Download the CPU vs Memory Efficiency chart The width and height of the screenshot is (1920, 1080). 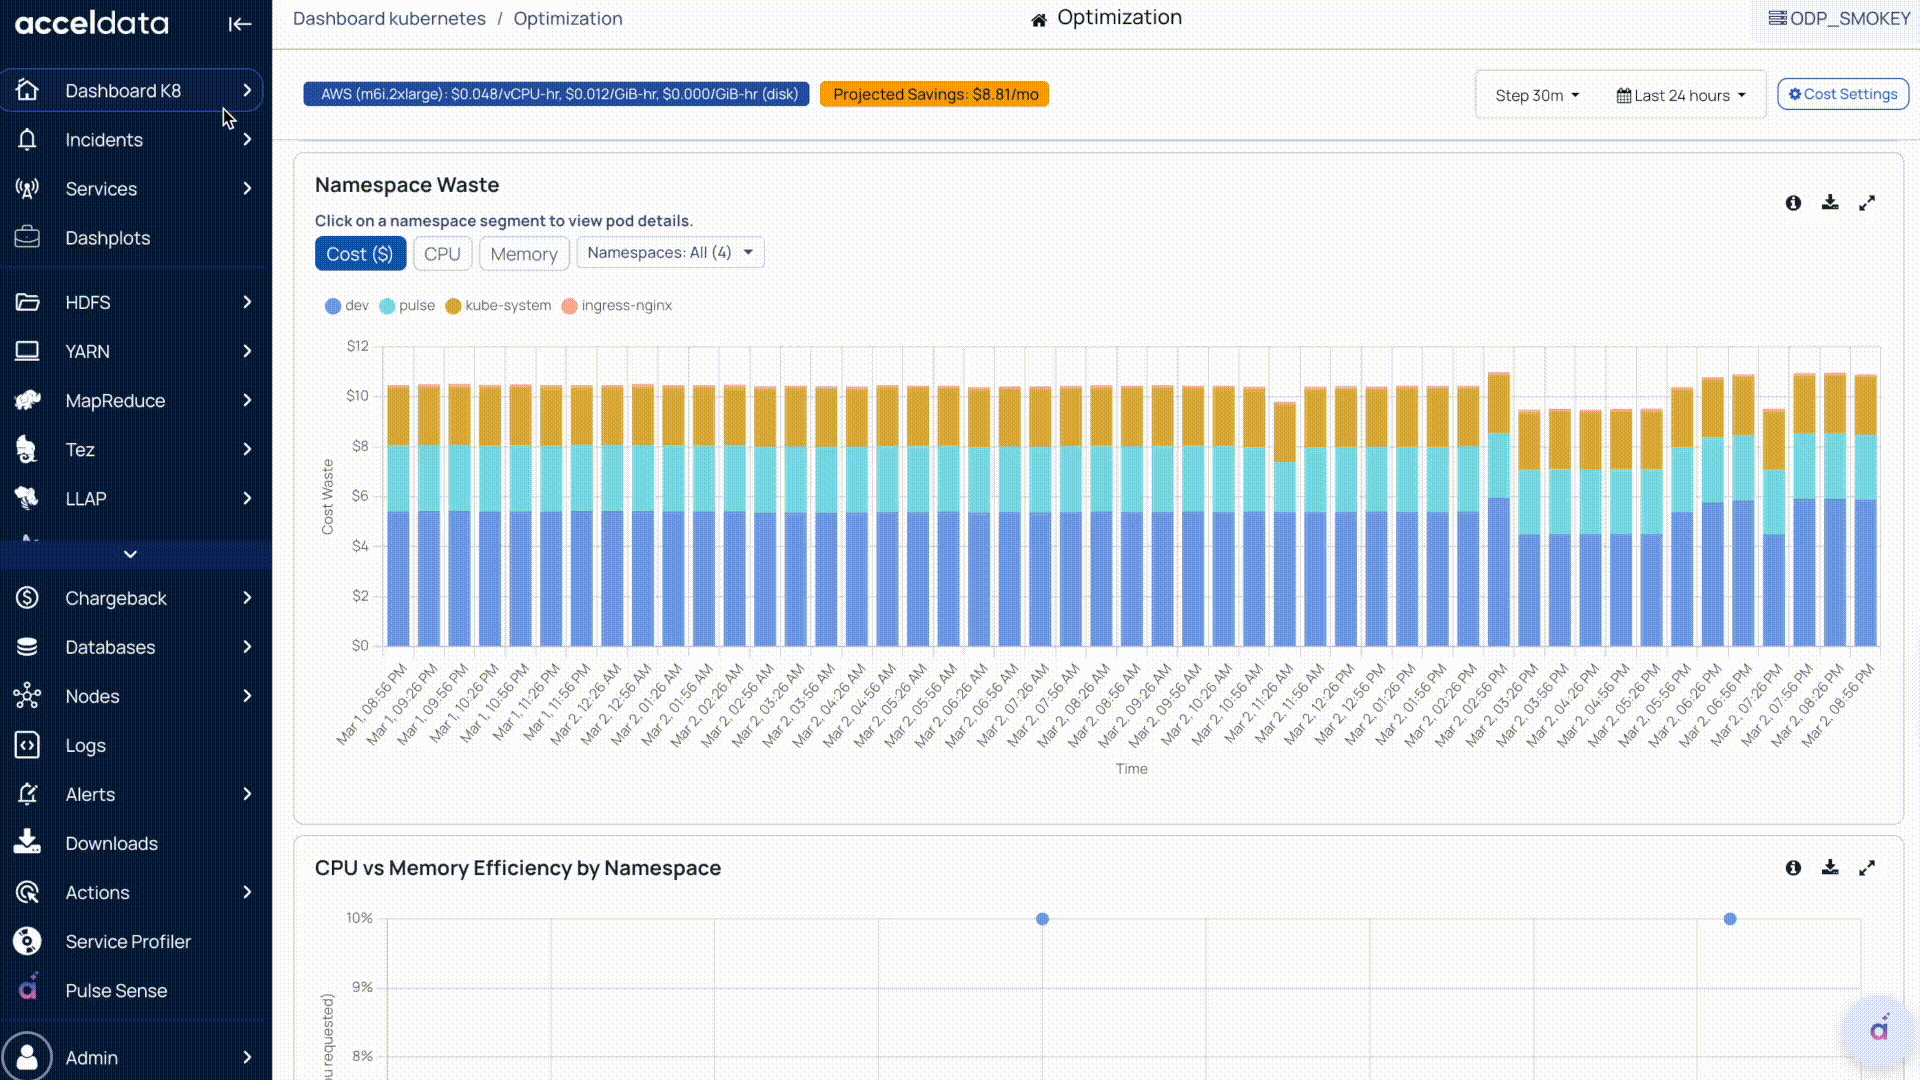[1829, 868]
